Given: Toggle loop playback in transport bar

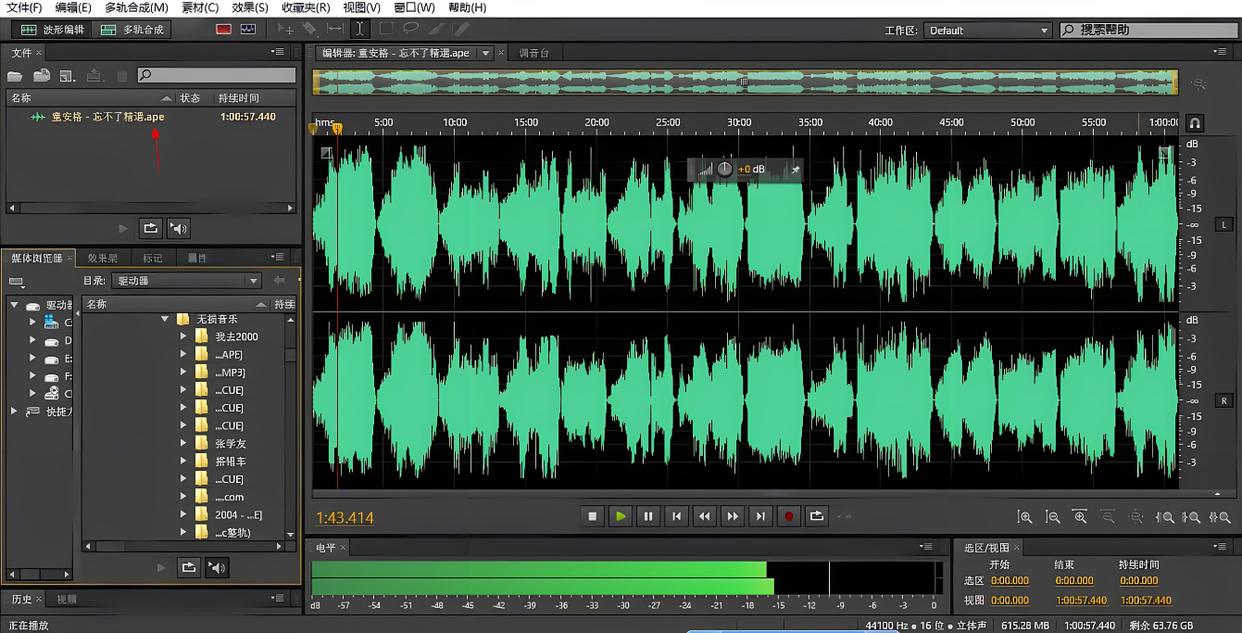Looking at the screenshot, I should (x=817, y=516).
